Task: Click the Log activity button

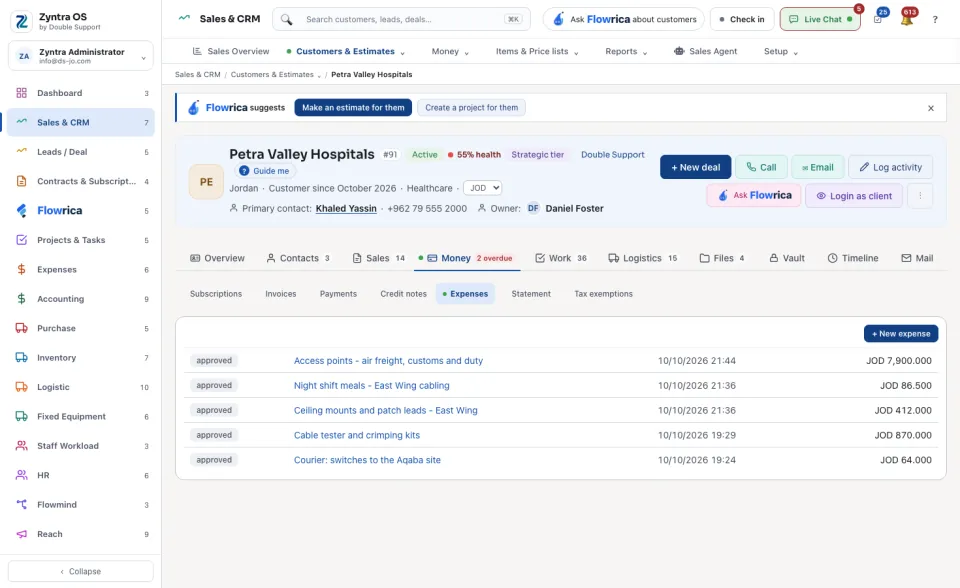Action: pos(890,167)
